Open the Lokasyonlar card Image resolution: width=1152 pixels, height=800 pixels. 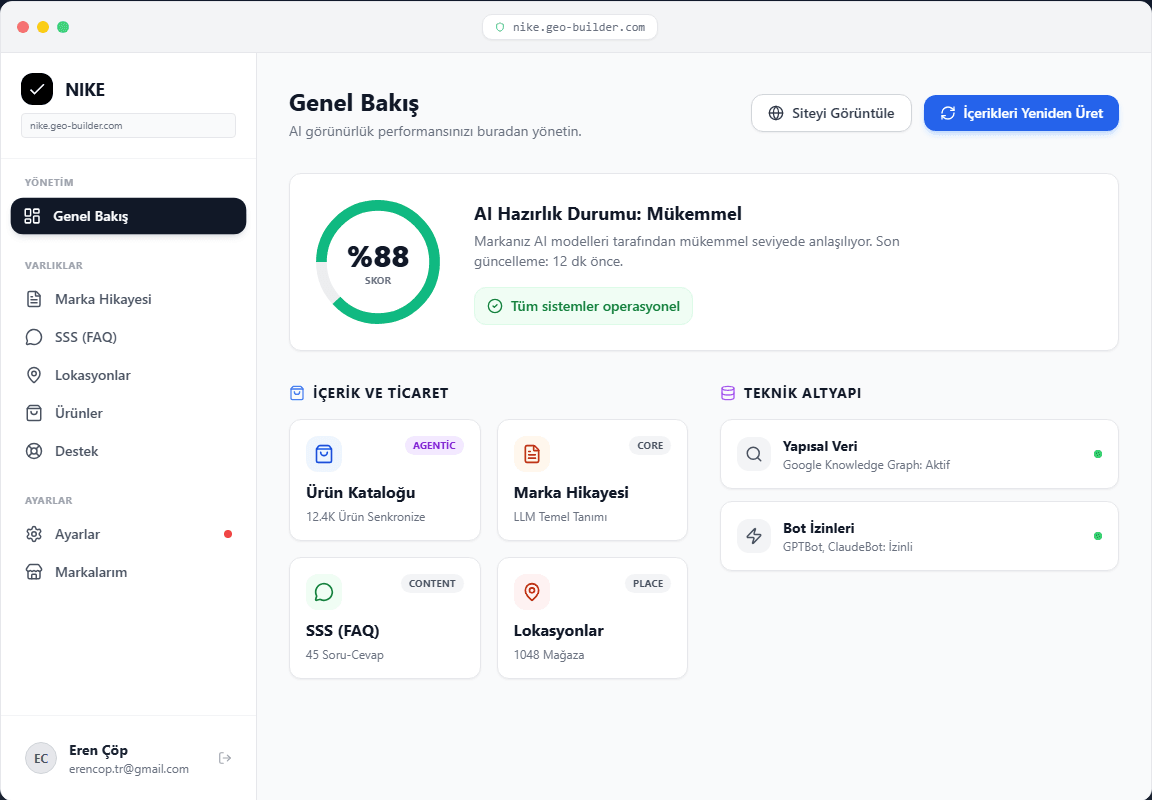[x=592, y=618]
